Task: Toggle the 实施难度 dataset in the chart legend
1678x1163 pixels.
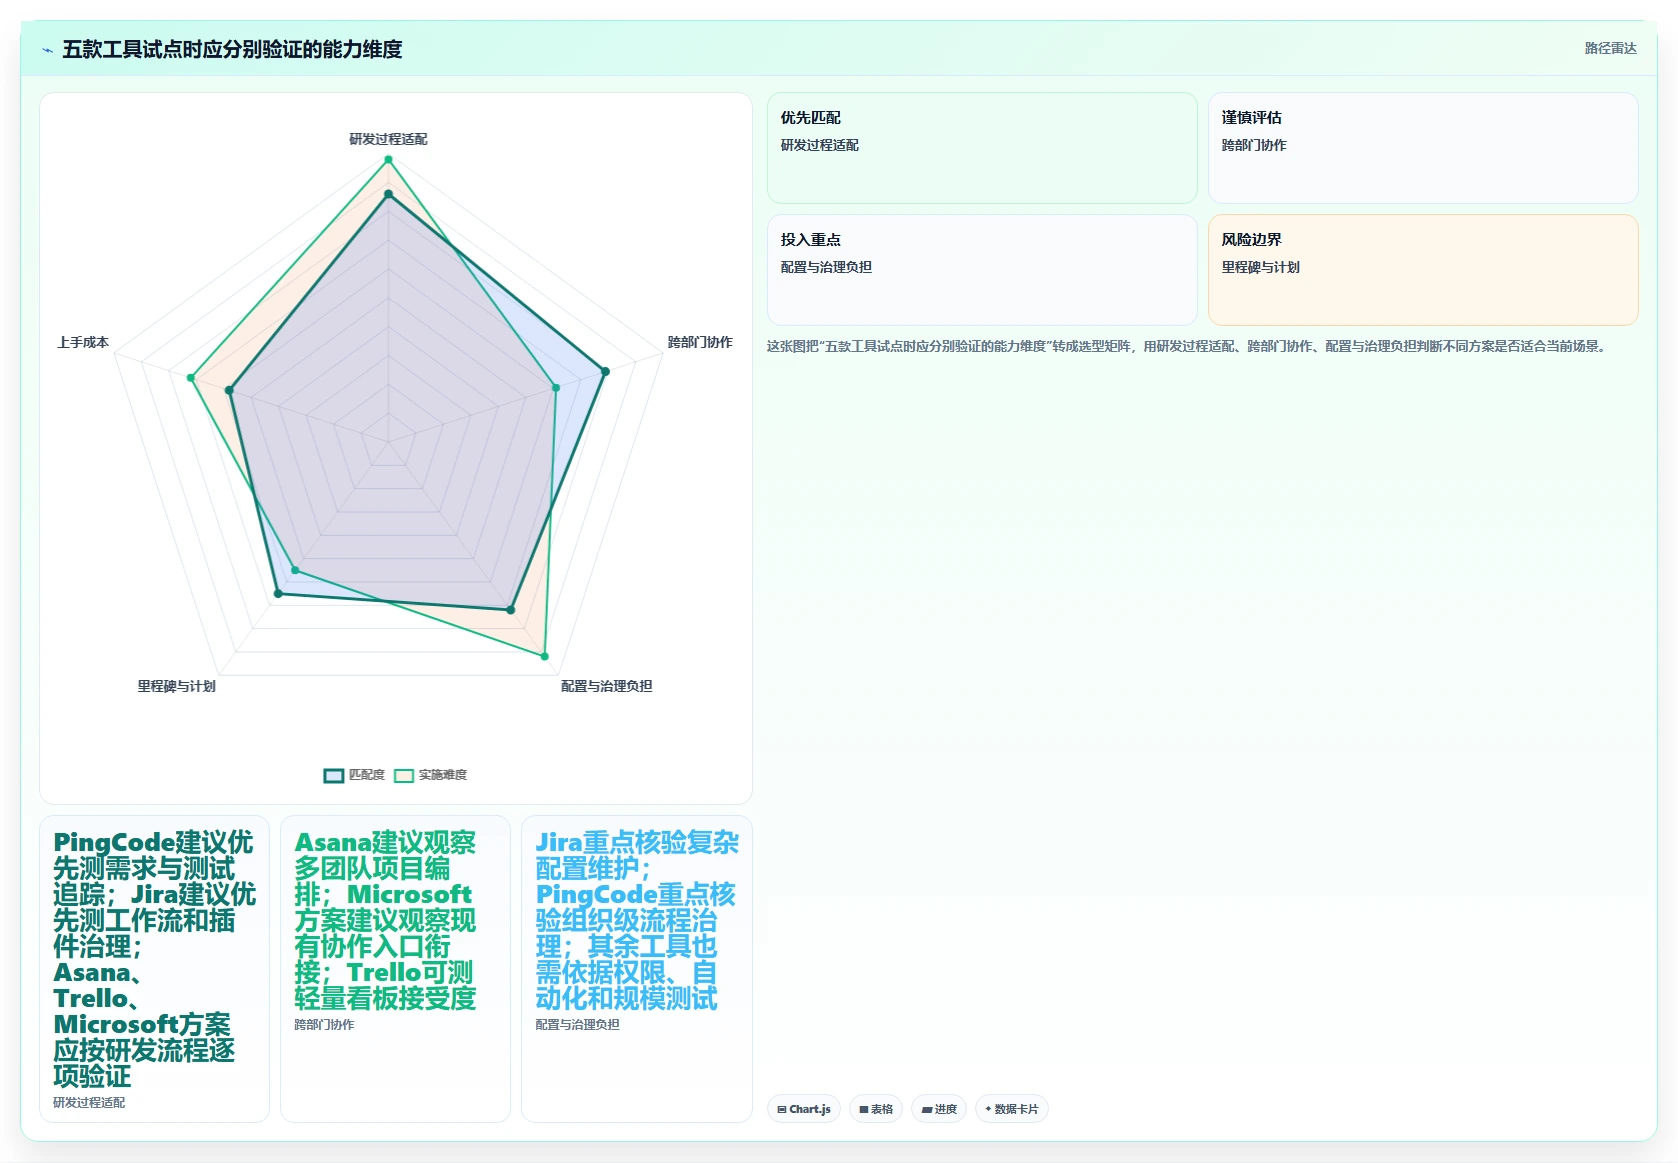Action: point(431,775)
